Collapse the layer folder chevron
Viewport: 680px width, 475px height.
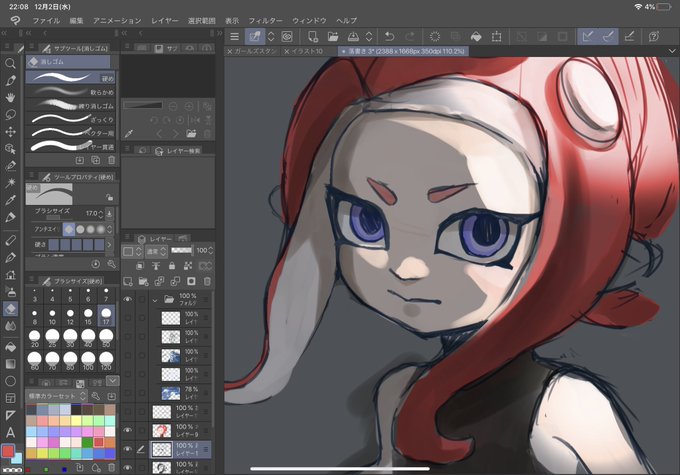pyautogui.click(x=155, y=299)
